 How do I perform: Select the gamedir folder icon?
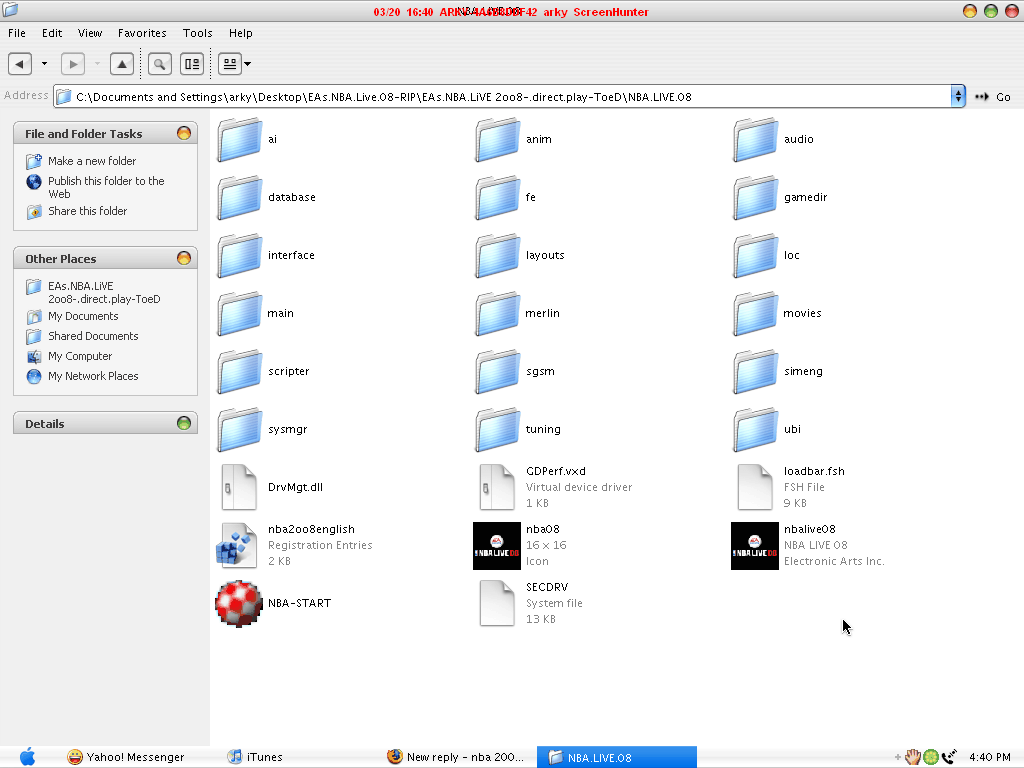pos(756,198)
